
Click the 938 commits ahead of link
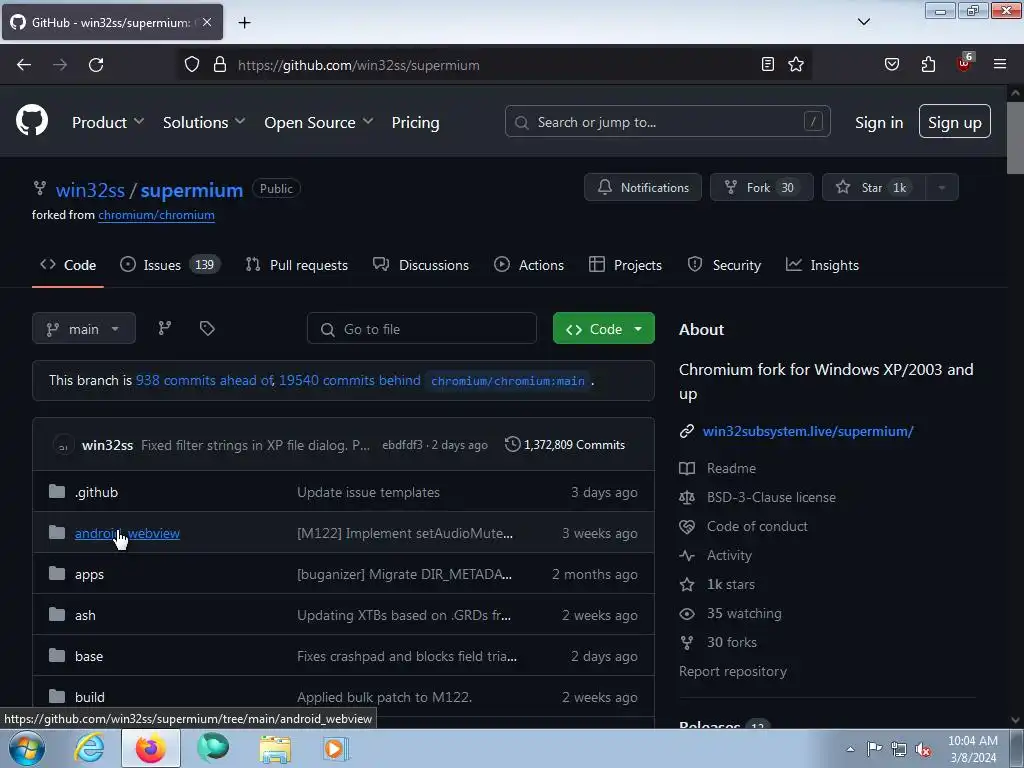[204, 380]
